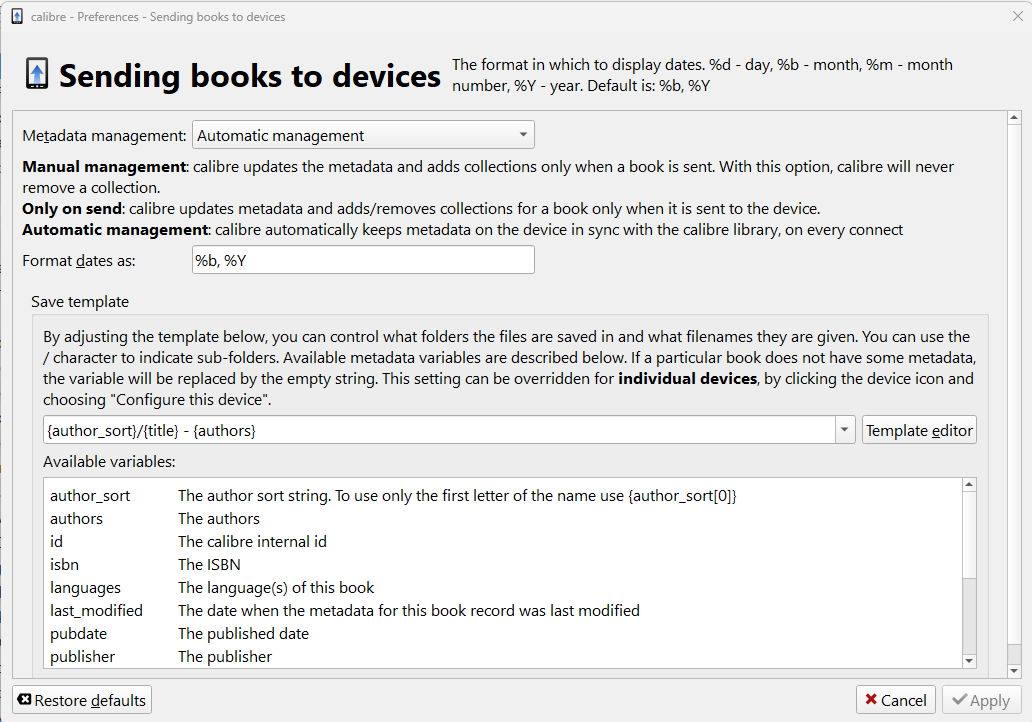Select the pubdate variable row
Viewport: 1032px width, 722px height.
point(78,634)
